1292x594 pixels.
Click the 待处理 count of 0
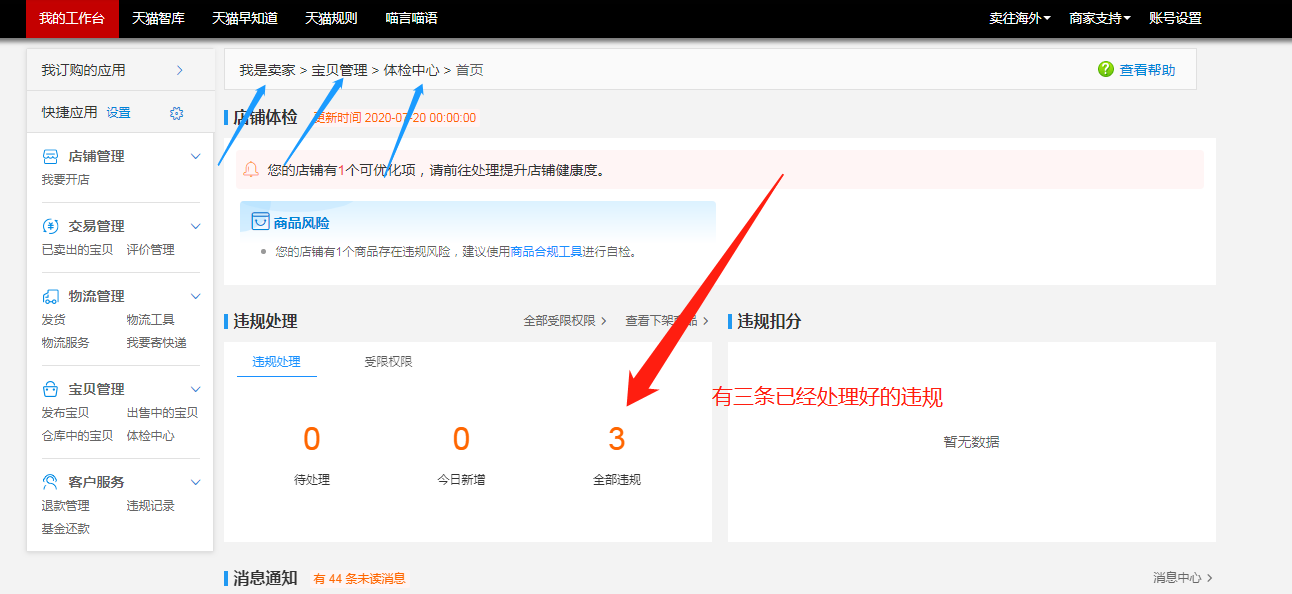(x=312, y=439)
